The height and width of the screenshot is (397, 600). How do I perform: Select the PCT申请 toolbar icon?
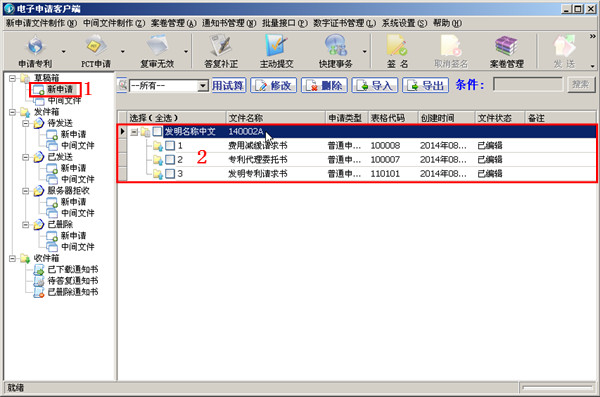click(96, 51)
